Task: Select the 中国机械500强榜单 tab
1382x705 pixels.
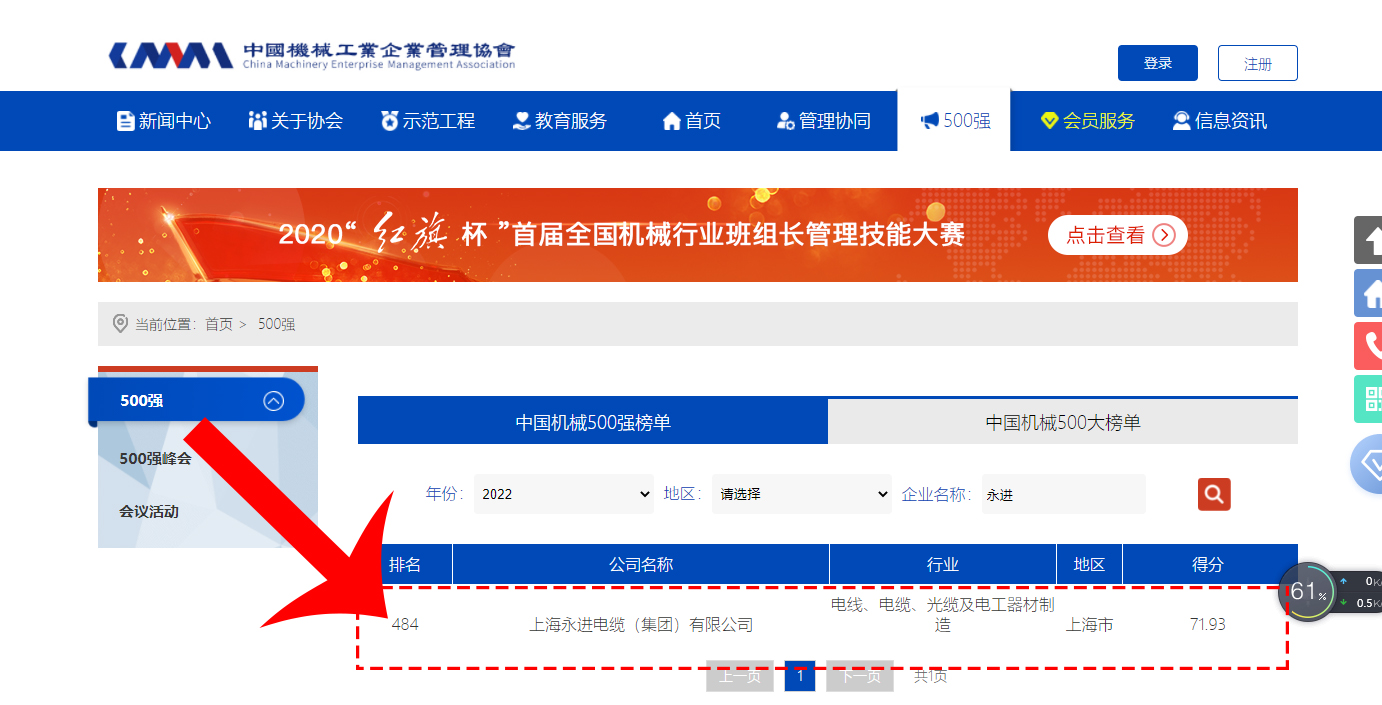Action: click(593, 422)
